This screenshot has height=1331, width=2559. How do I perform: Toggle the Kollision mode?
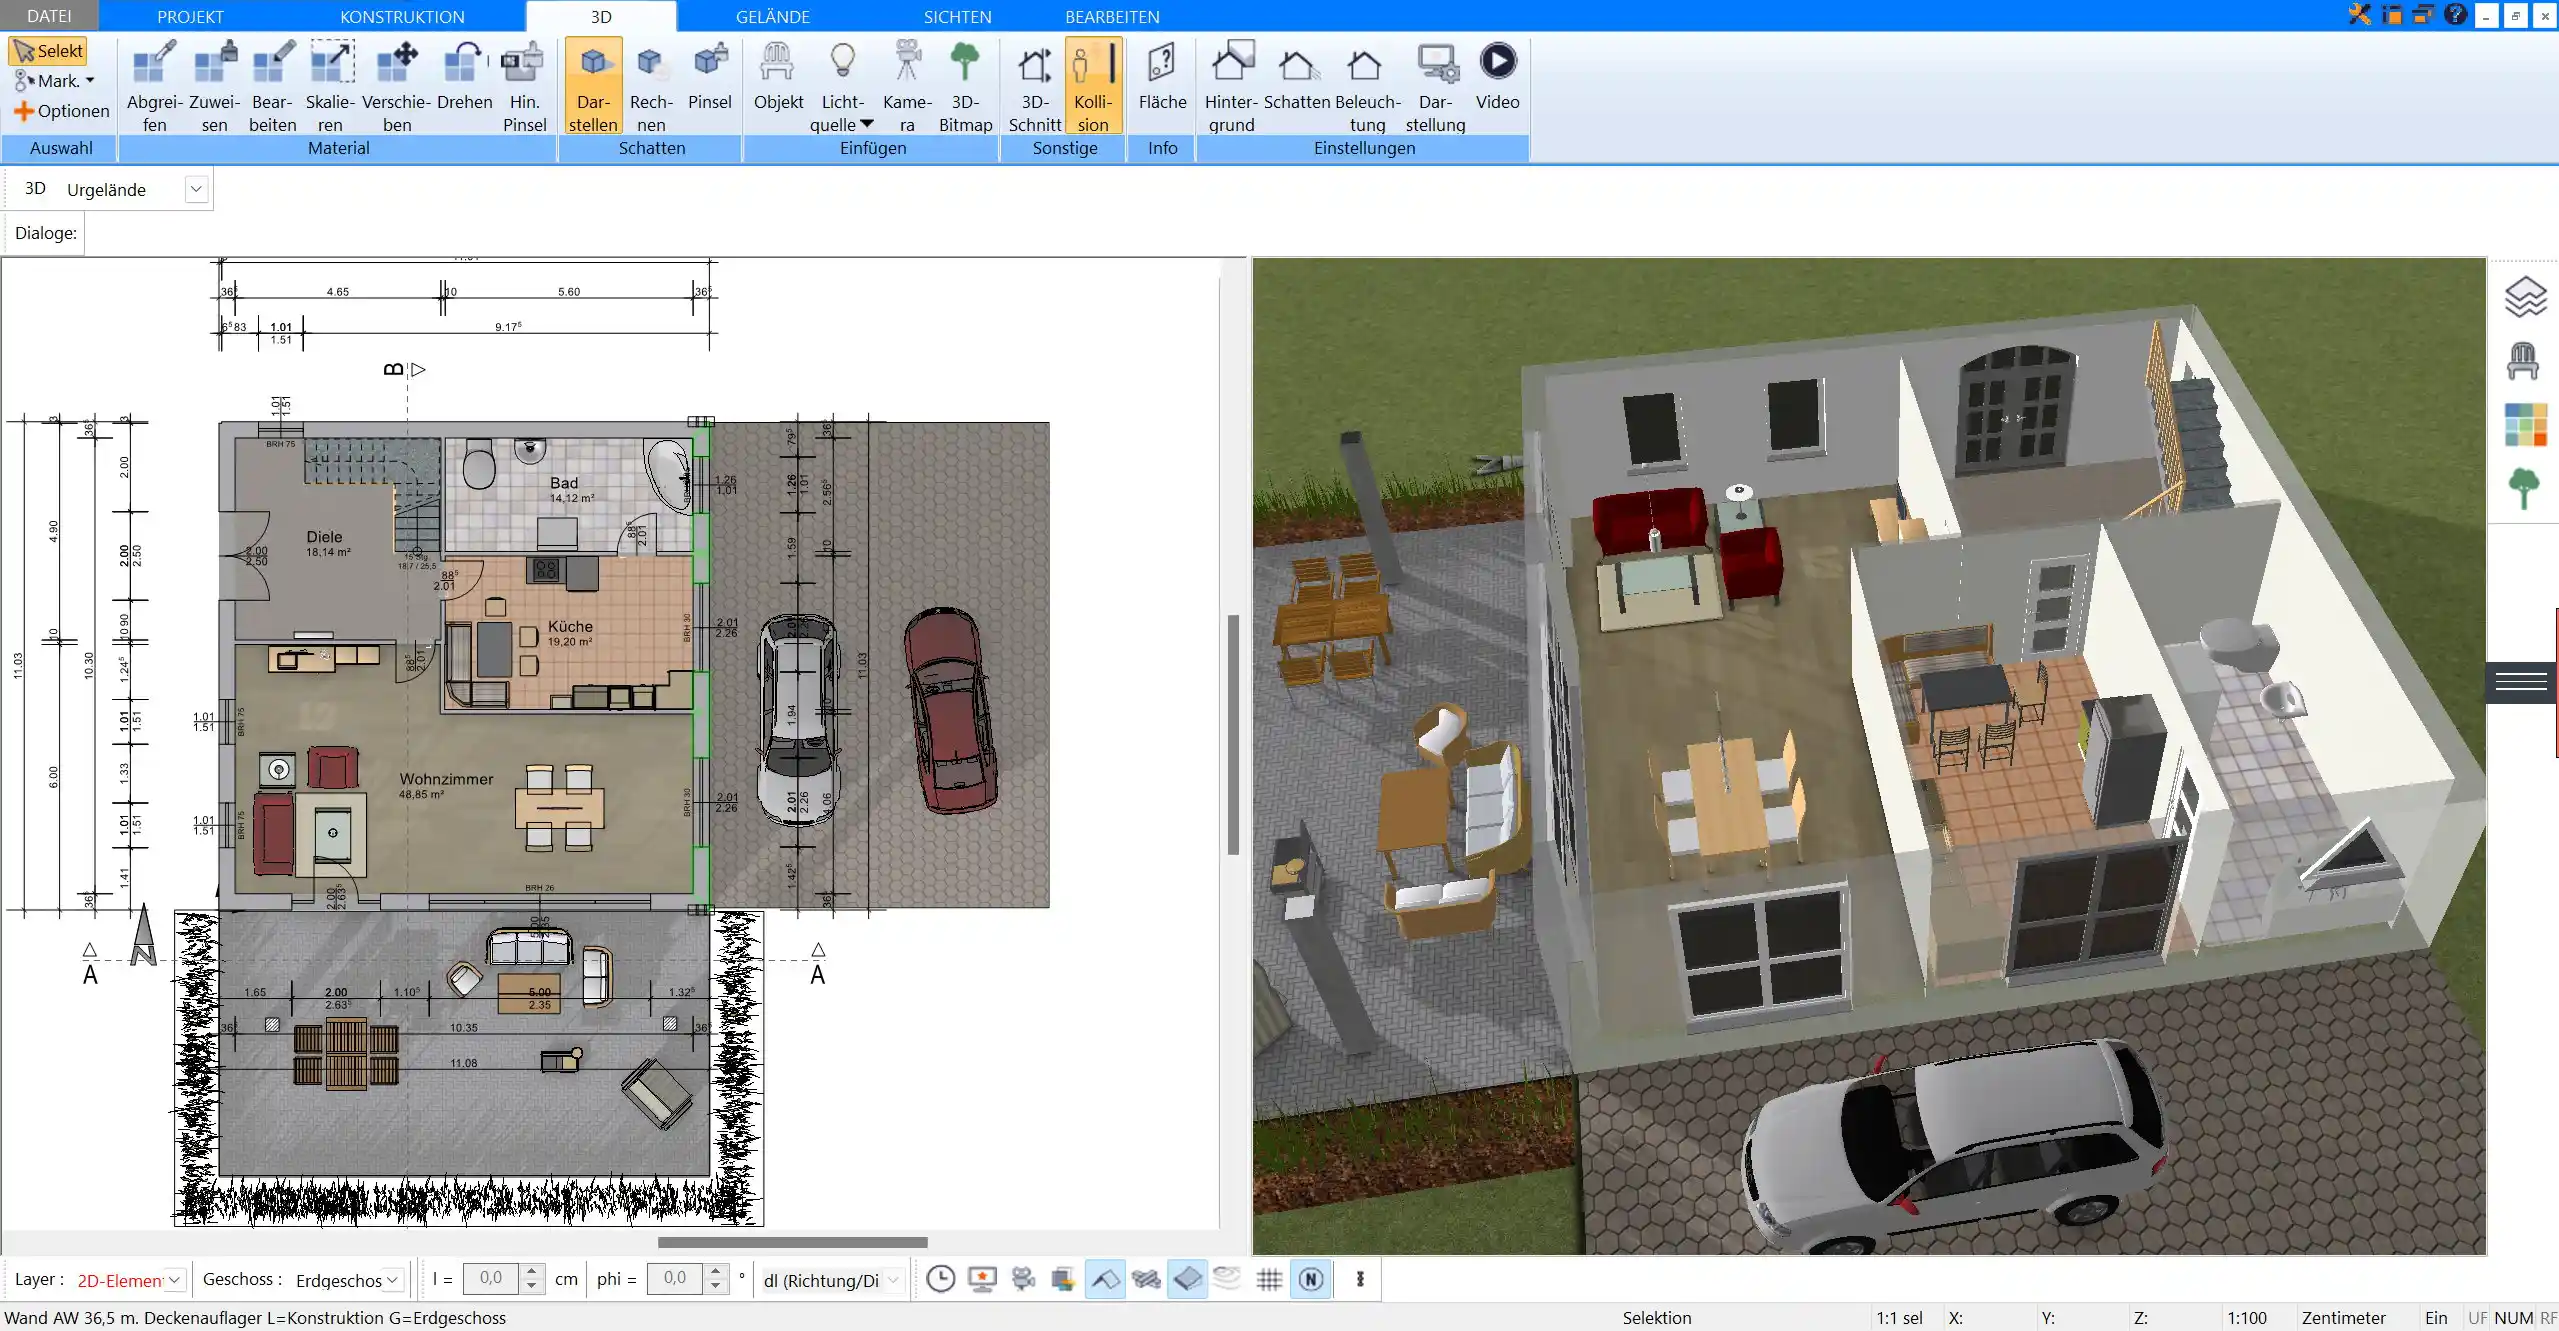tap(1093, 86)
